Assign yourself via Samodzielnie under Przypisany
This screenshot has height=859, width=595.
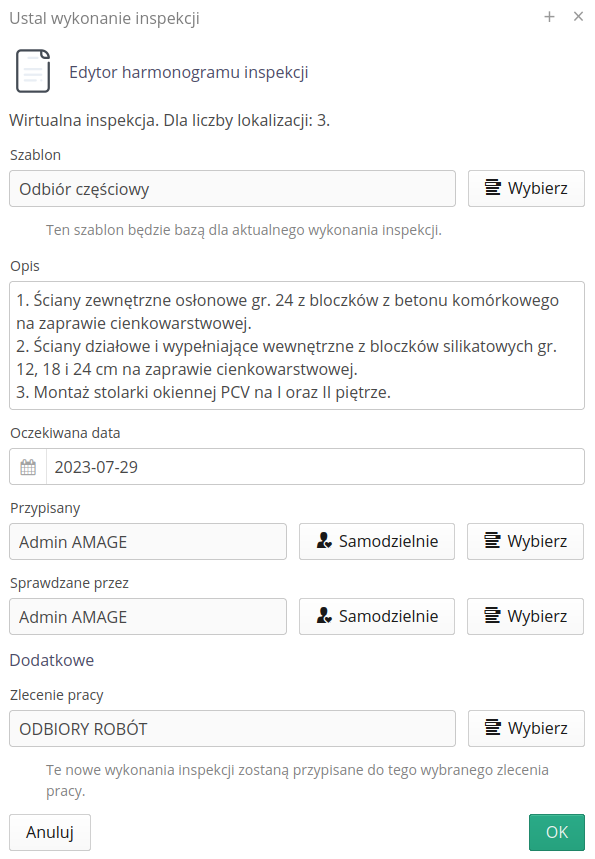(377, 541)
